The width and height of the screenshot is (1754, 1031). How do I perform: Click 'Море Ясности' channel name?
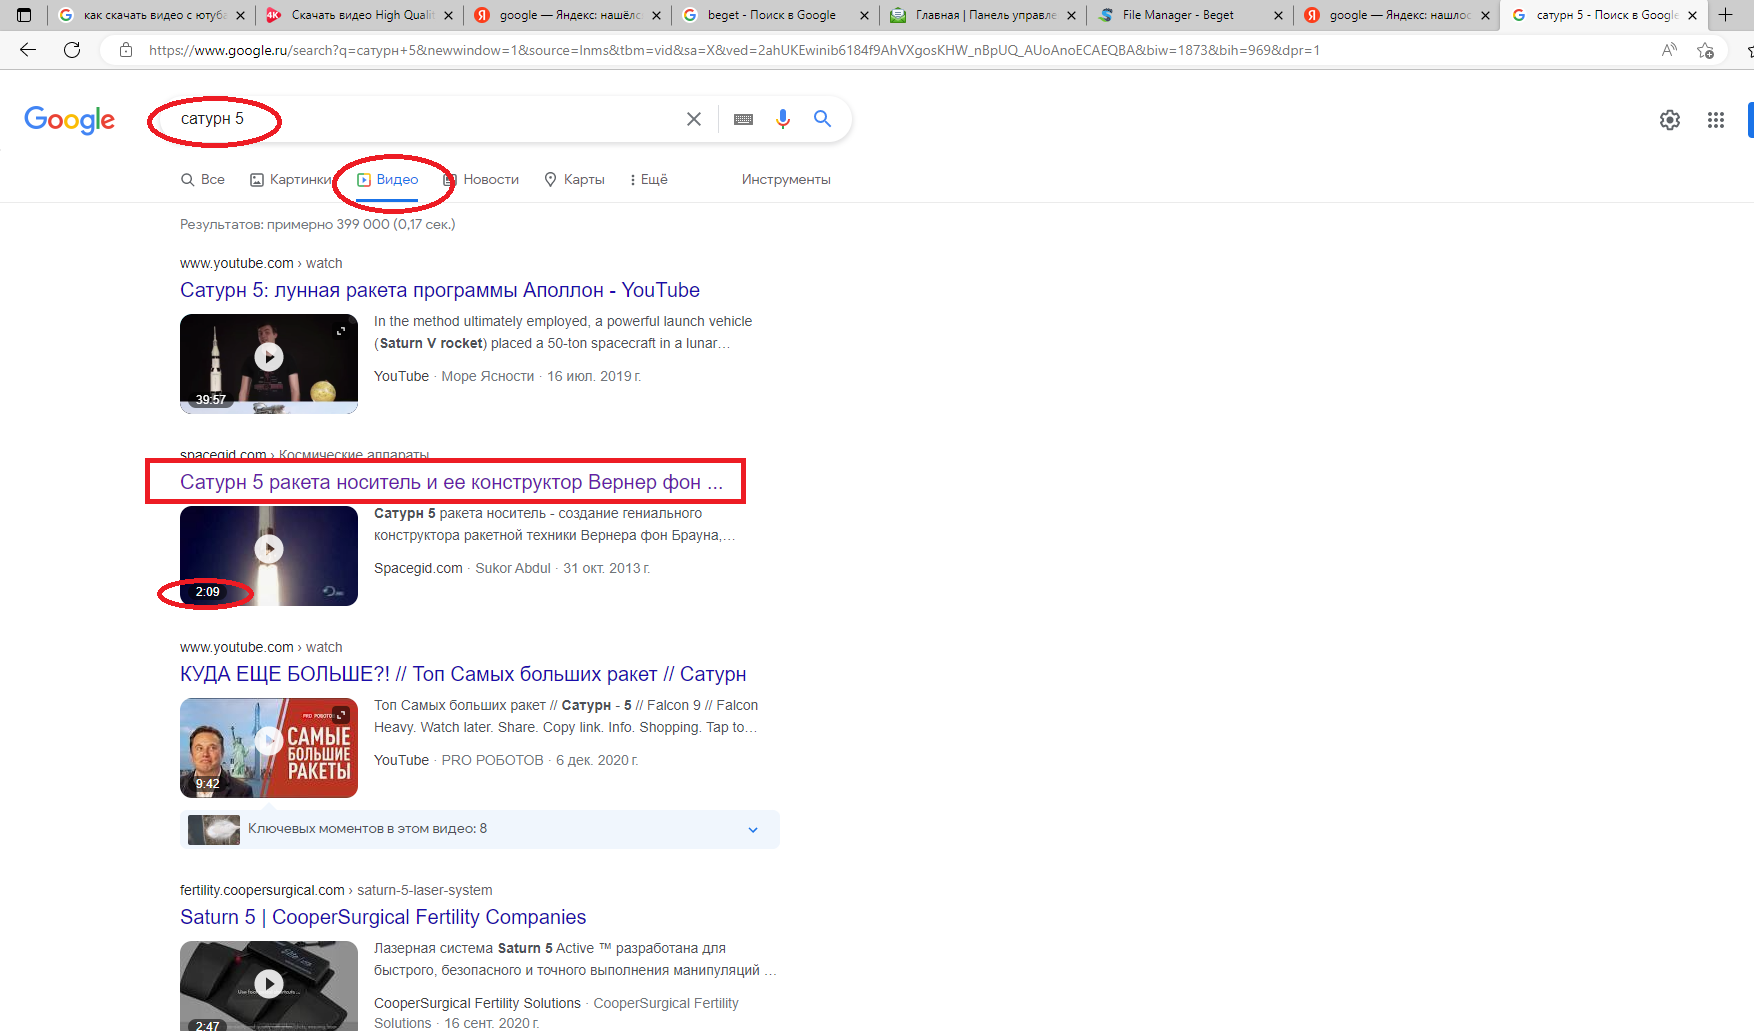488,376
